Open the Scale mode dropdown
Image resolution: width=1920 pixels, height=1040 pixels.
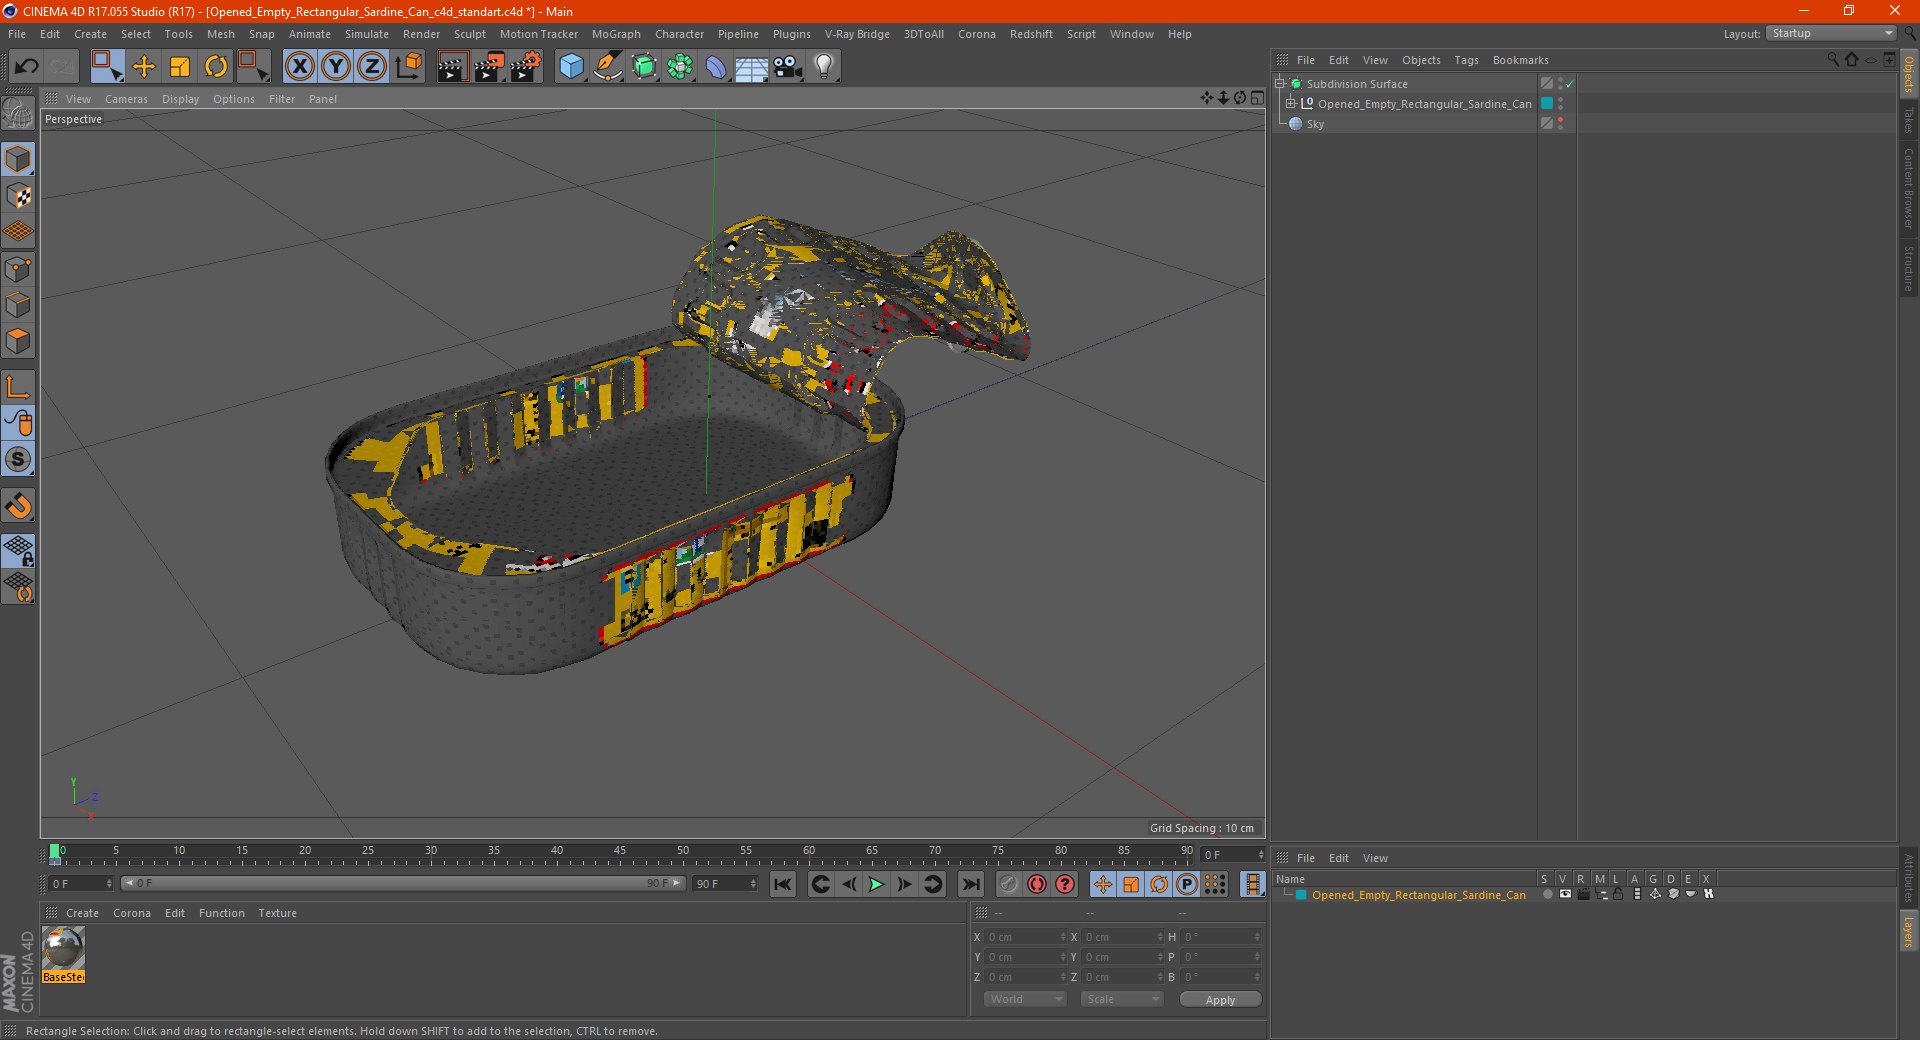(x=1122, y=999)
